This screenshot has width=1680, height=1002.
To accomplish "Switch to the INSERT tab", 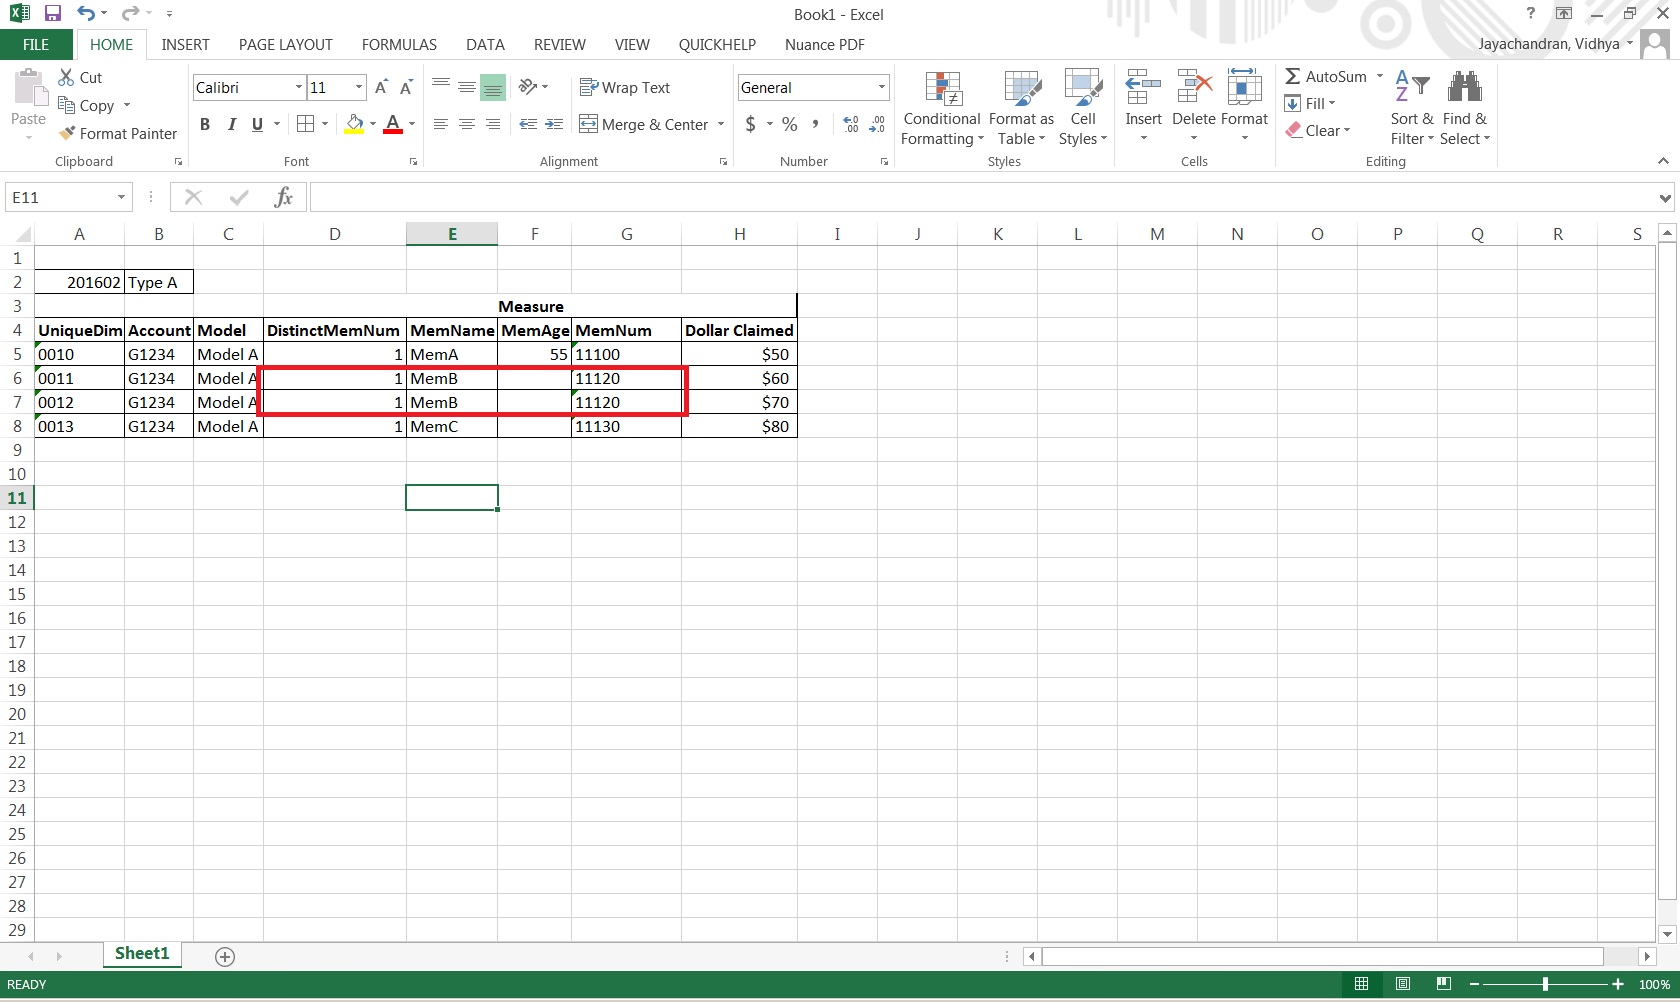I will (186, 45).
